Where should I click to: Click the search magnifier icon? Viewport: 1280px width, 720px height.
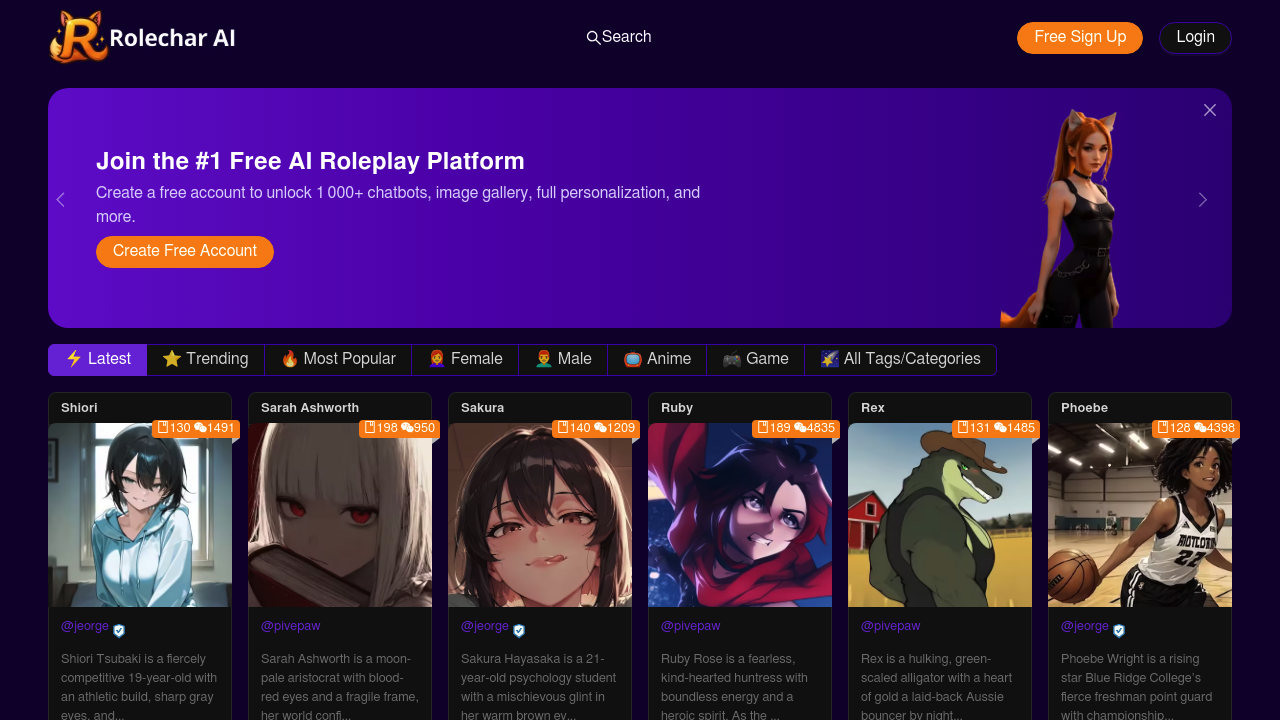click(x=593, y=38)
